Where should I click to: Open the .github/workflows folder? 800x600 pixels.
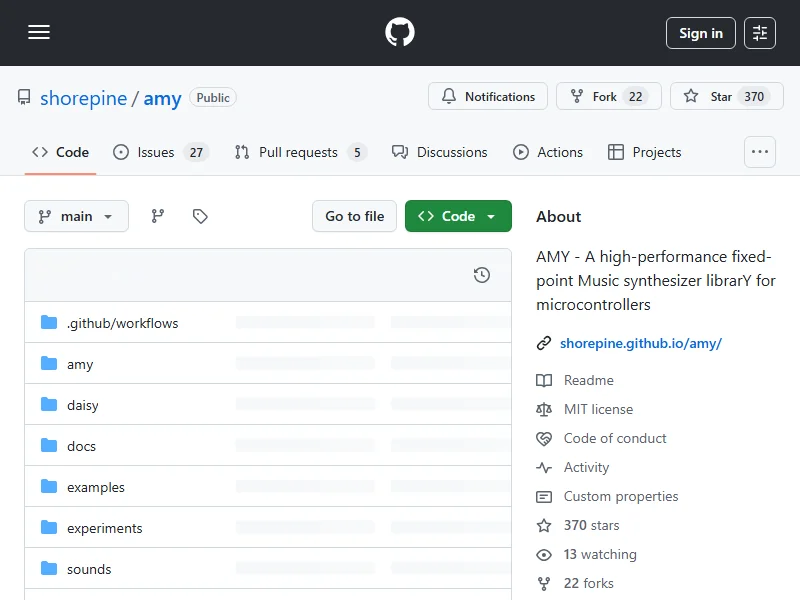click(122, 323)
